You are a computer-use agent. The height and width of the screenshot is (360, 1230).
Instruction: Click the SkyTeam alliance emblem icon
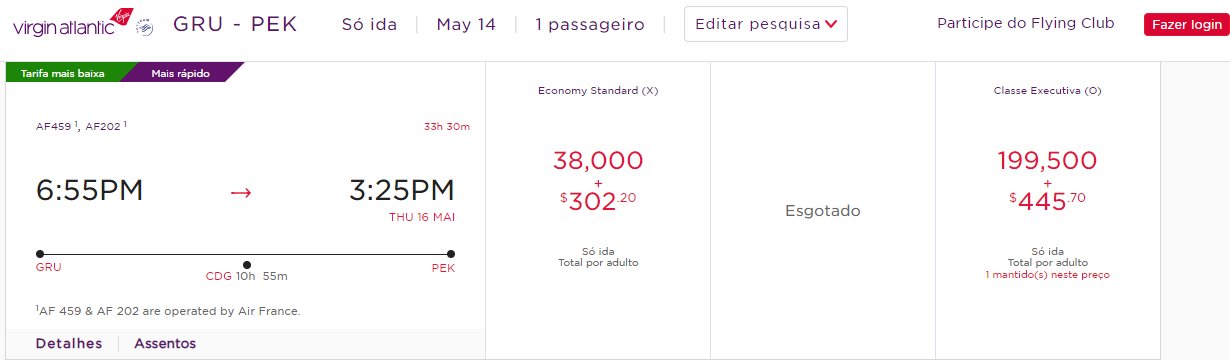[x=144, y=24]
